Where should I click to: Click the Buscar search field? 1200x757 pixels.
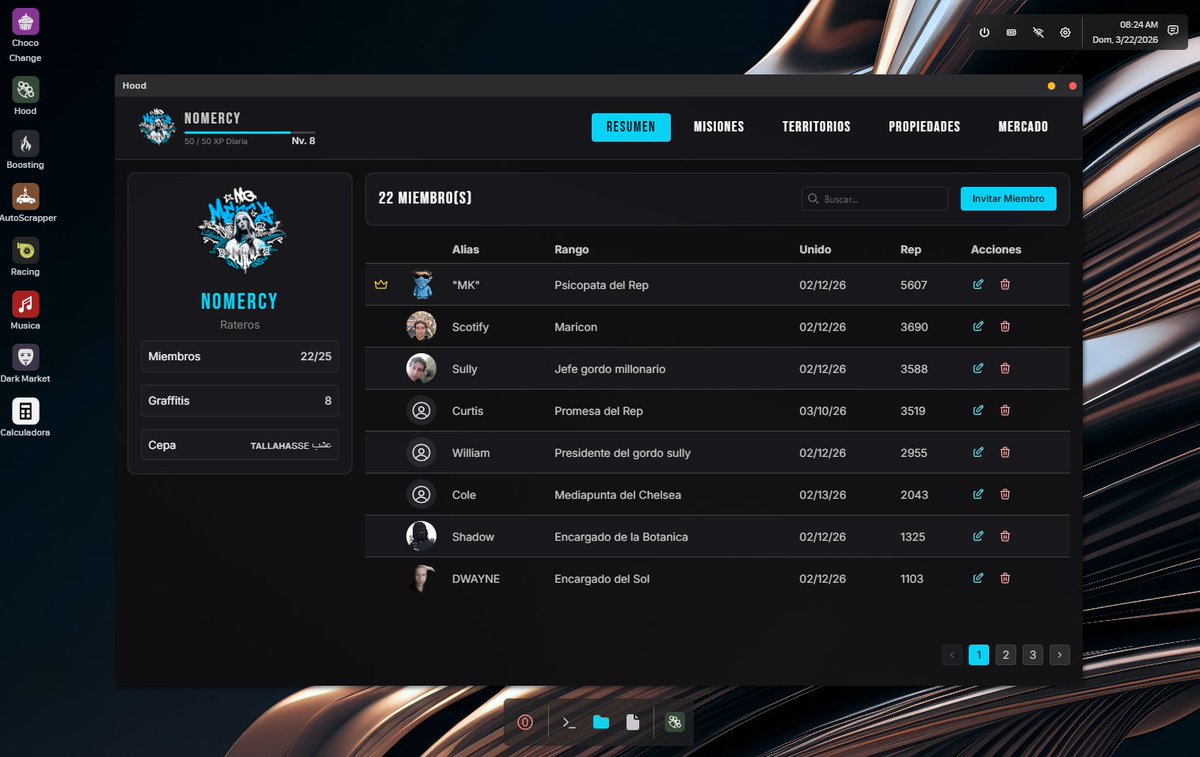coord(875,199)
